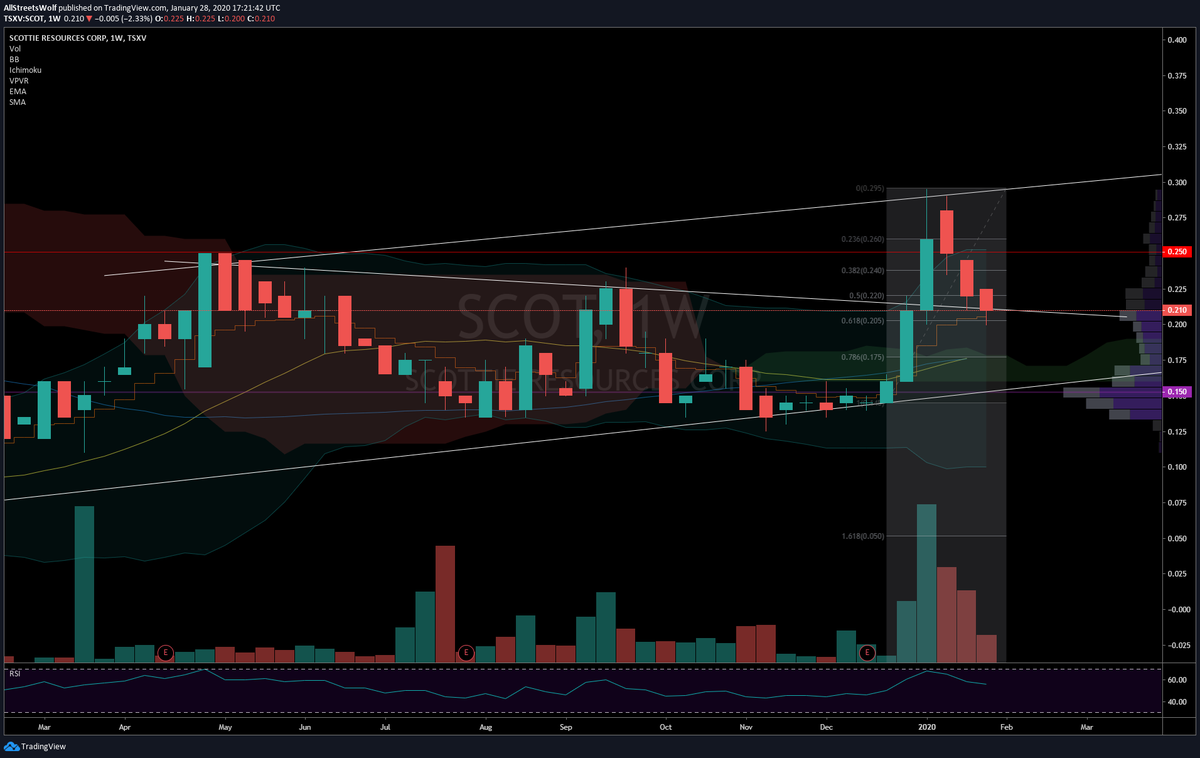Click the Jul label on time axis
This screenshot has height=758, width=1200.
(x=385, y=727)
